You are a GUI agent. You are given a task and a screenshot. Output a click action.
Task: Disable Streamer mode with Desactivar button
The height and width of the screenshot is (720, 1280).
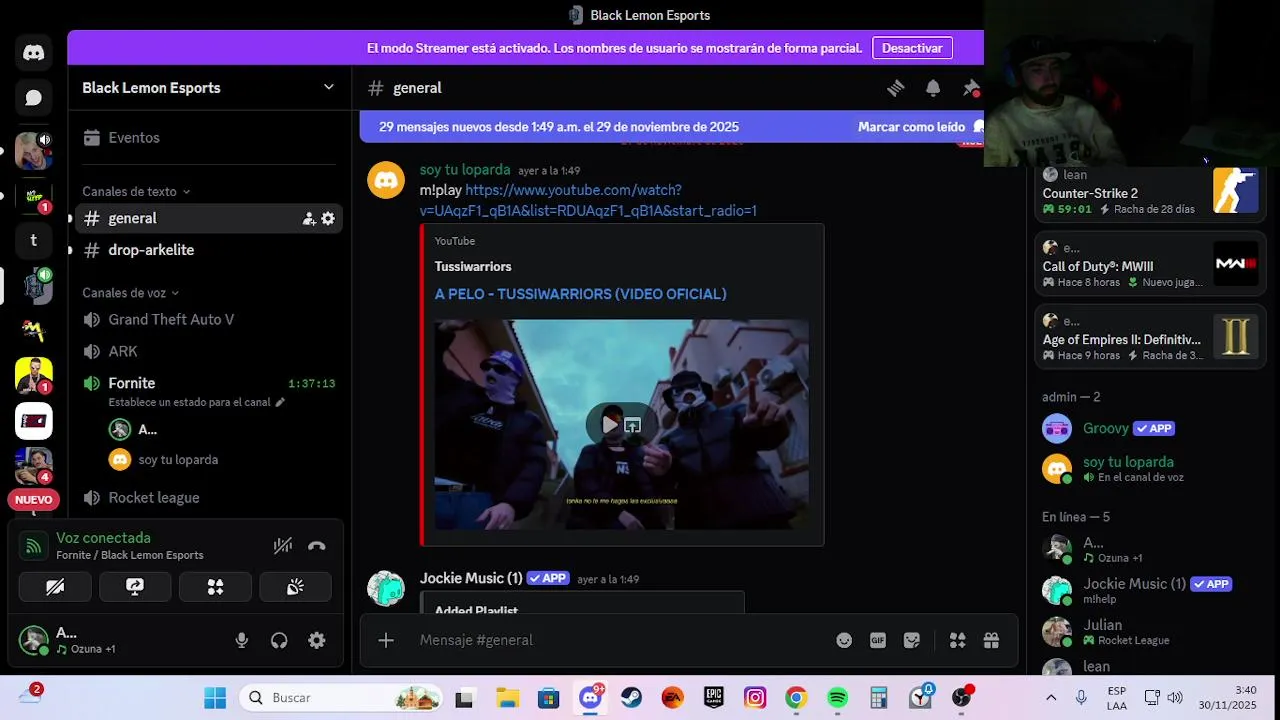[912, 48]
